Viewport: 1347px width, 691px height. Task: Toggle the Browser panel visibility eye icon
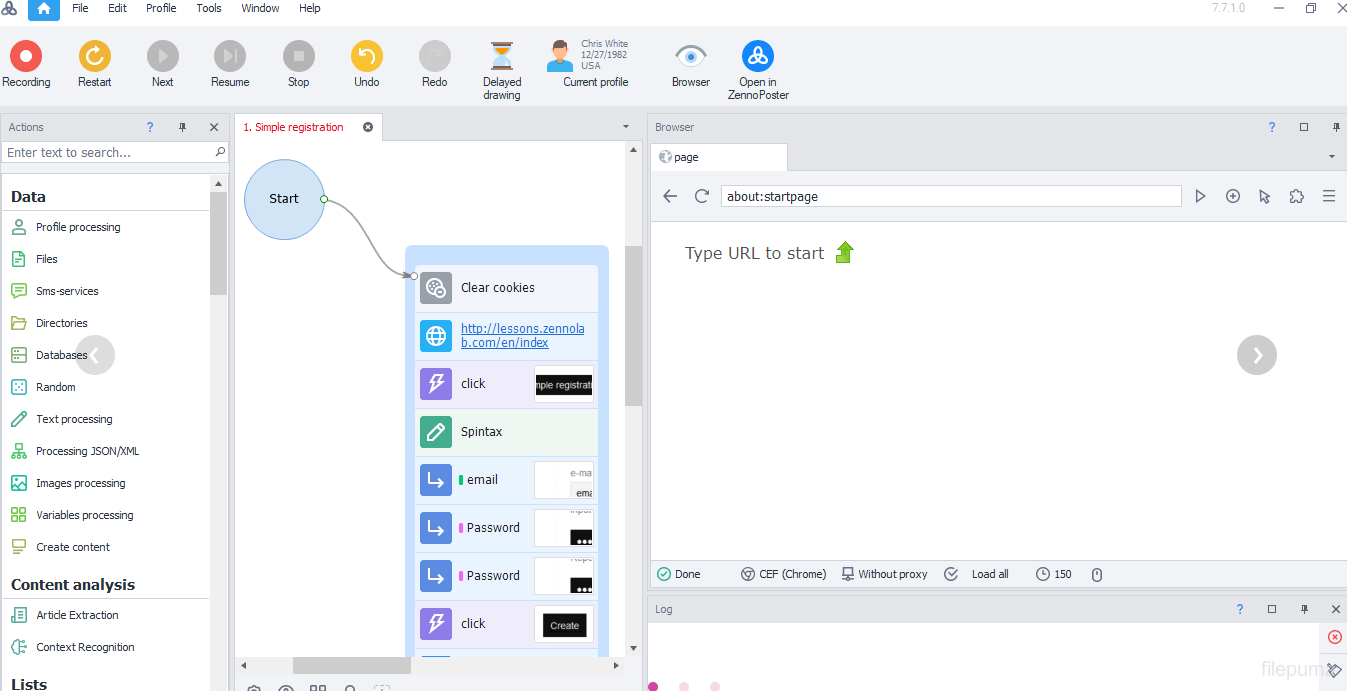pos(690,57)
